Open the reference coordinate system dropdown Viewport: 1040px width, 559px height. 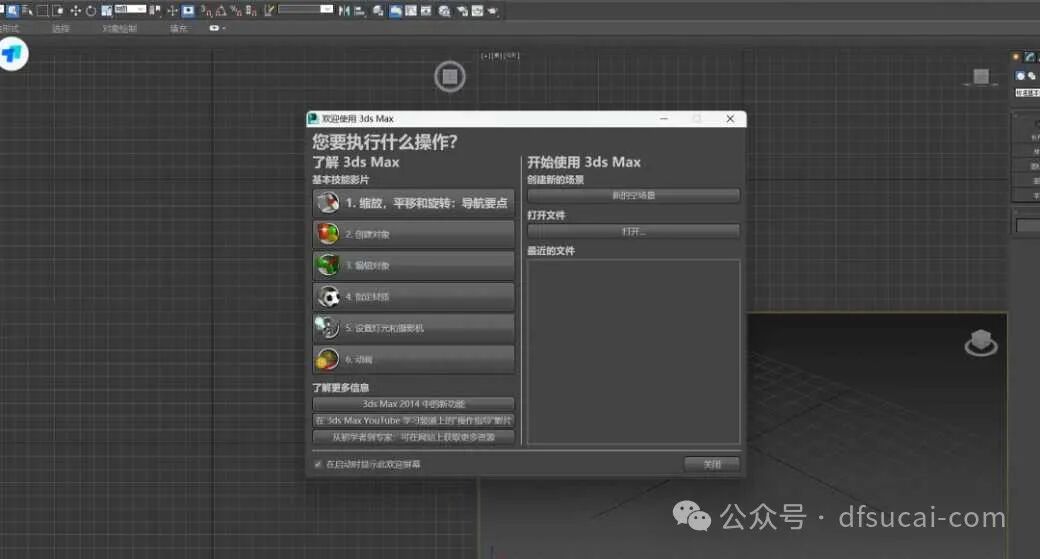click(131, 9)
